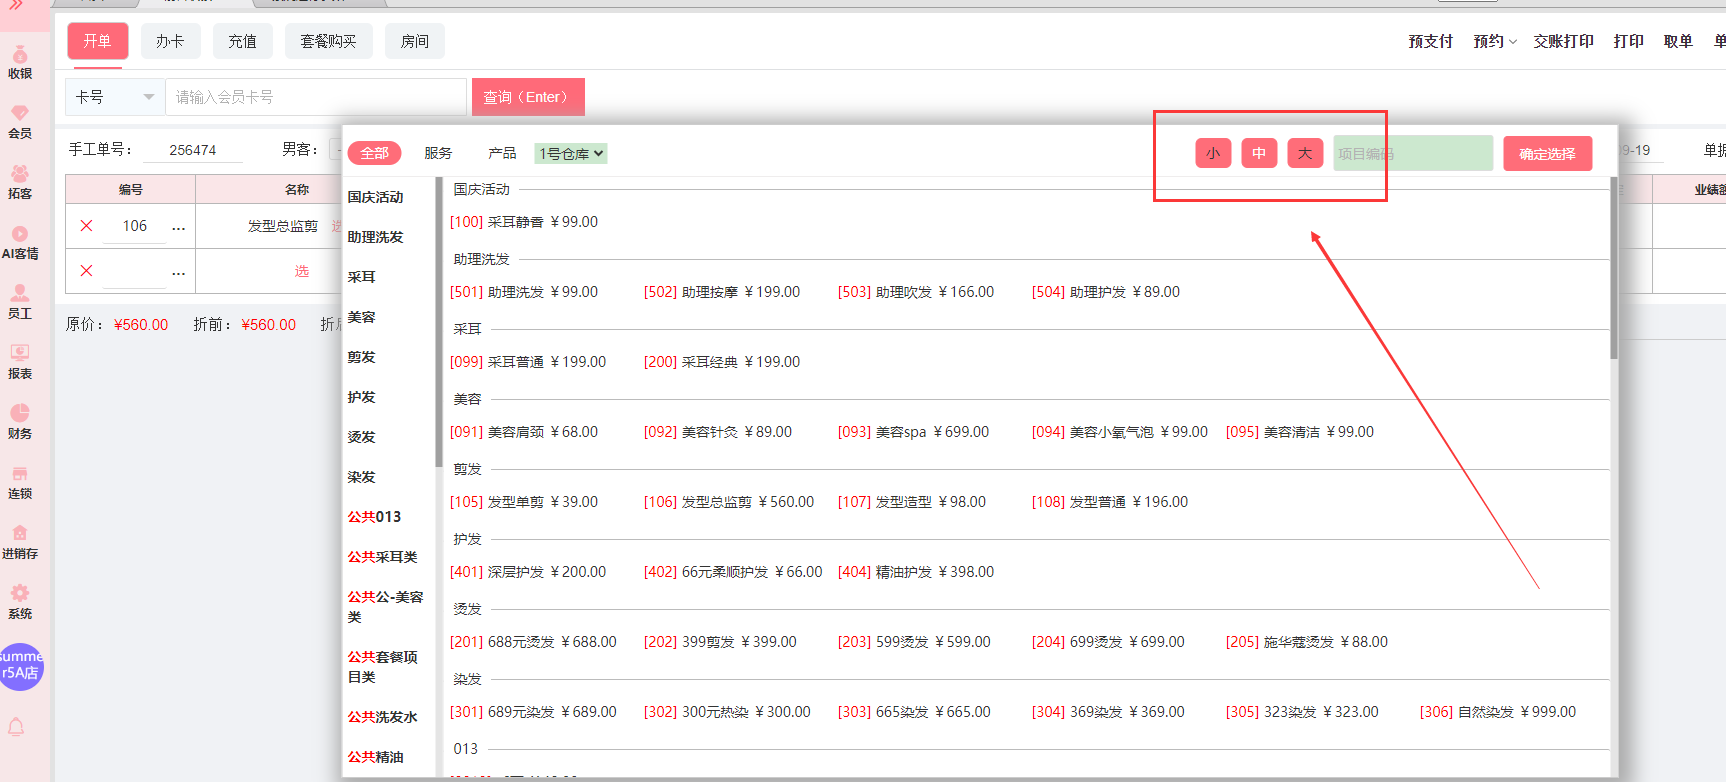This screenshot has width=1726, height=782.
Task: Open the 拓客 sidebar icon
Action: tap(20, 182)
